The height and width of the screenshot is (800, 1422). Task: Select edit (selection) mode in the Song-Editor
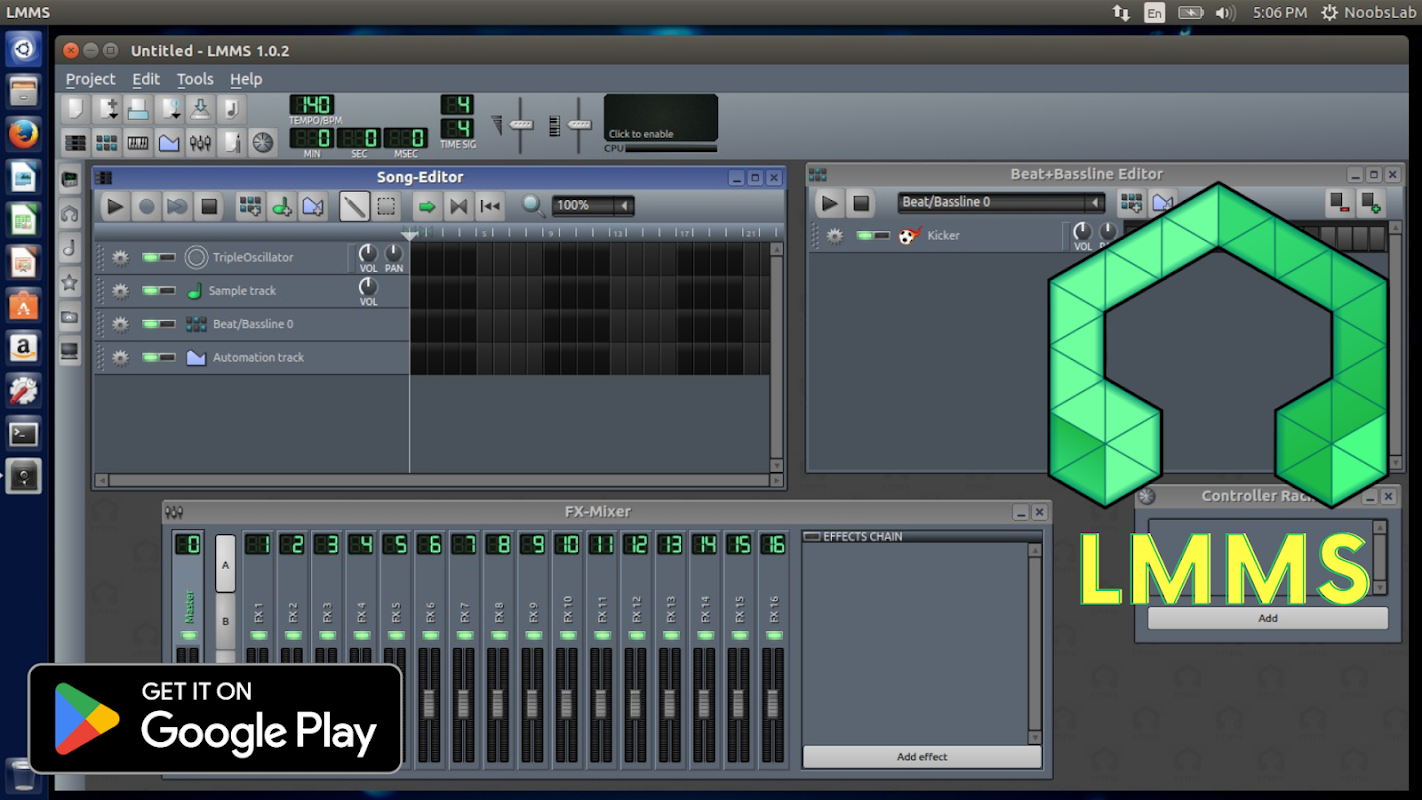pos(387,207)
